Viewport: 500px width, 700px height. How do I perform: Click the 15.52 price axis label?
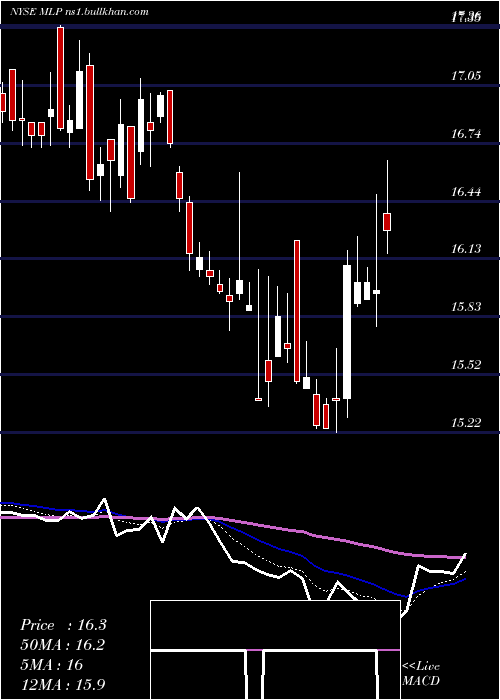click(x=466, y=365)
